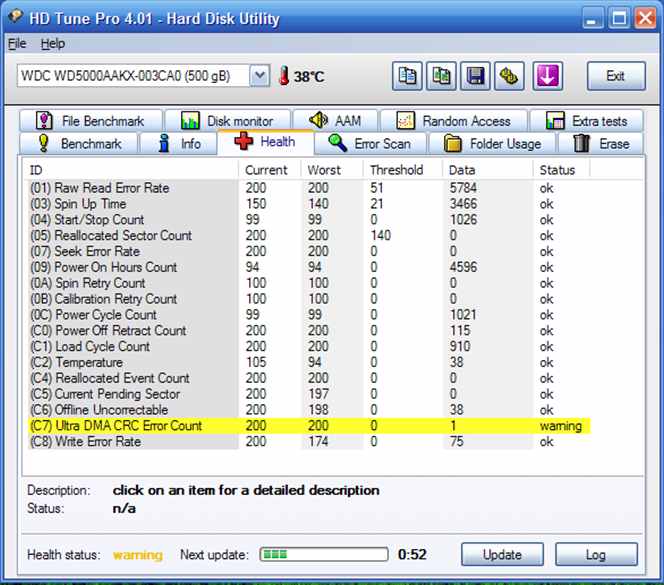
Task: Switch to the Folder Usage tab
Action: point(492,144)
